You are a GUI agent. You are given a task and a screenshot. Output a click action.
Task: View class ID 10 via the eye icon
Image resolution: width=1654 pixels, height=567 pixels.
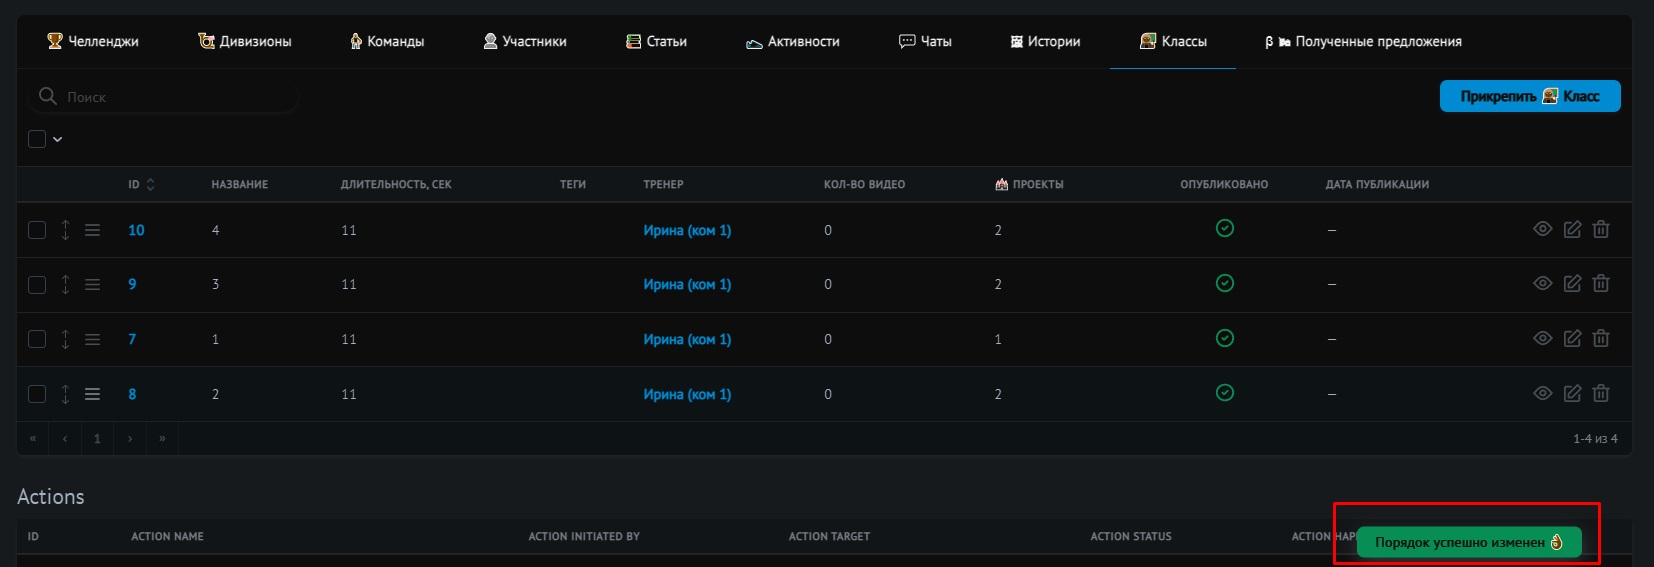pos(1543,230)
